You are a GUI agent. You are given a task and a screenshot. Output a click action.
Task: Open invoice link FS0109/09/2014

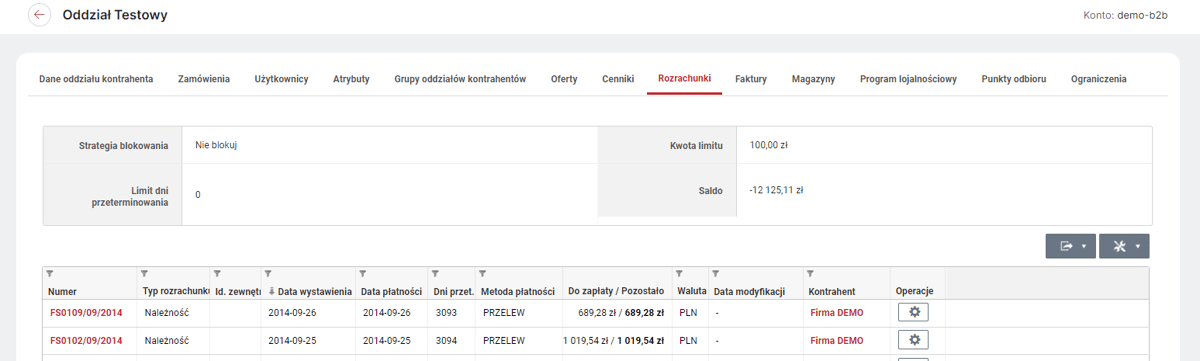click(86, 313)
